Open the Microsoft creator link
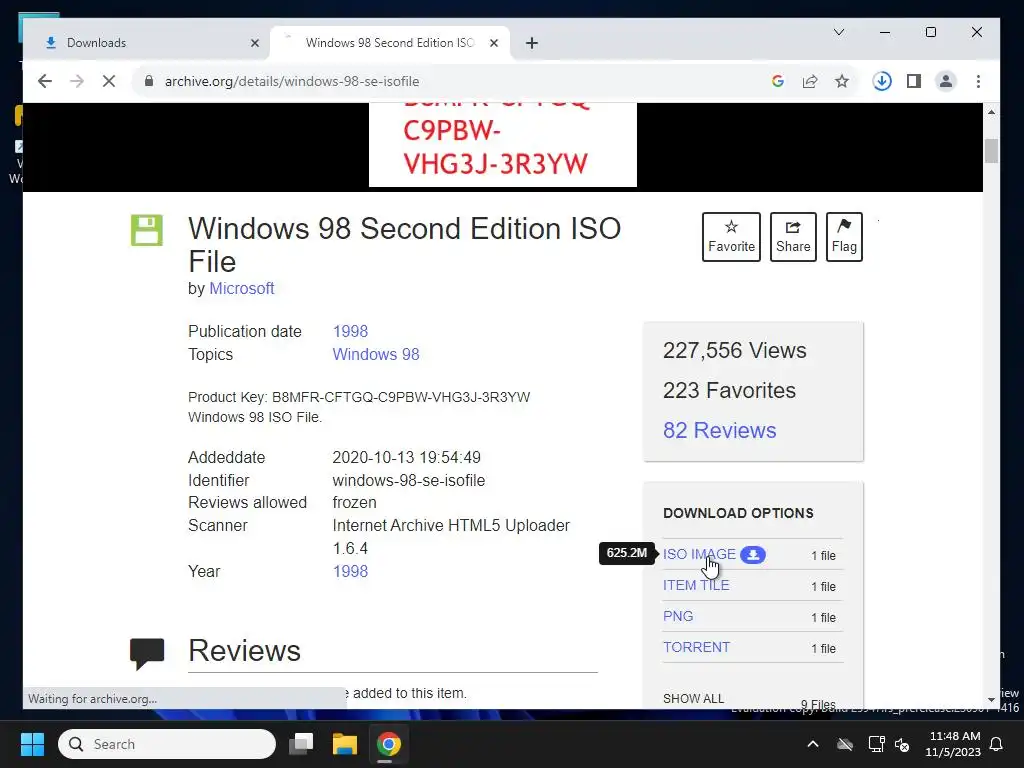 pos(242,289)
